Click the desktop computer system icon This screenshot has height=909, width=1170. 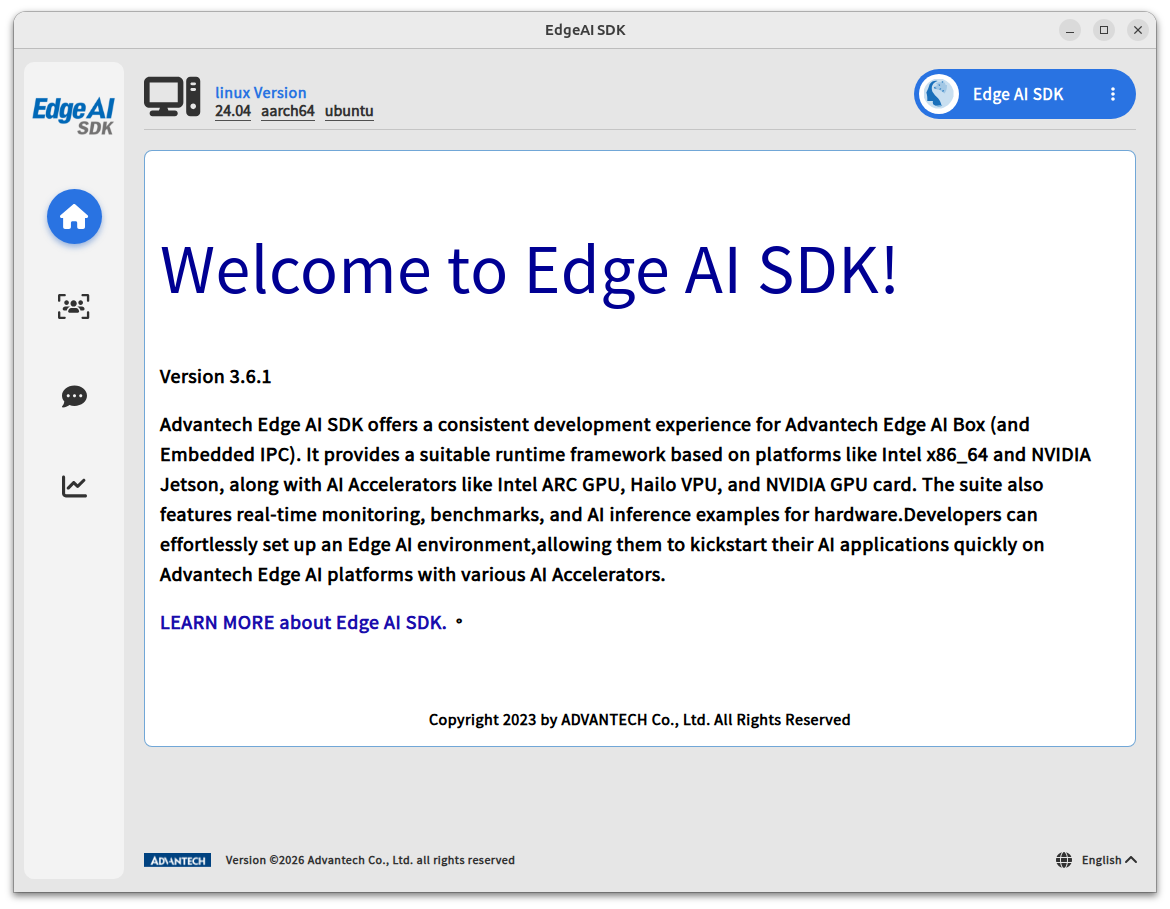point(172,97)
